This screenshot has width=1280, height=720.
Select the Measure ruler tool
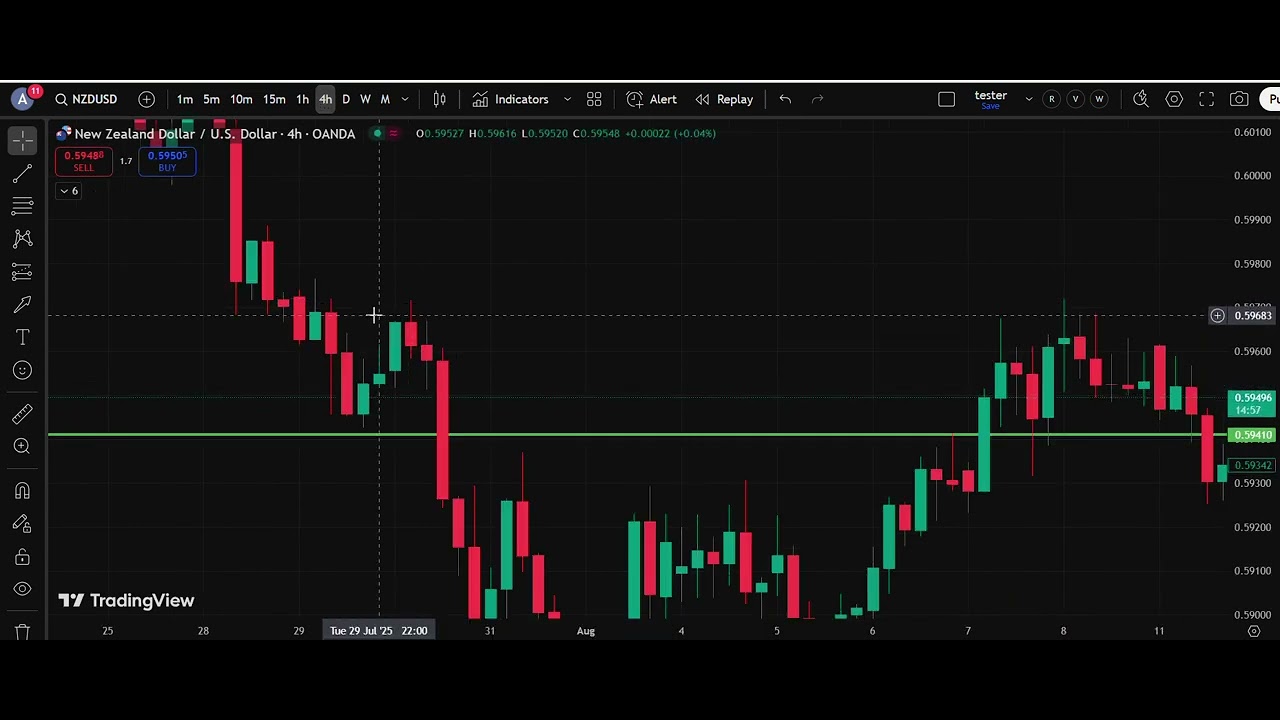(x=22, y=414)
